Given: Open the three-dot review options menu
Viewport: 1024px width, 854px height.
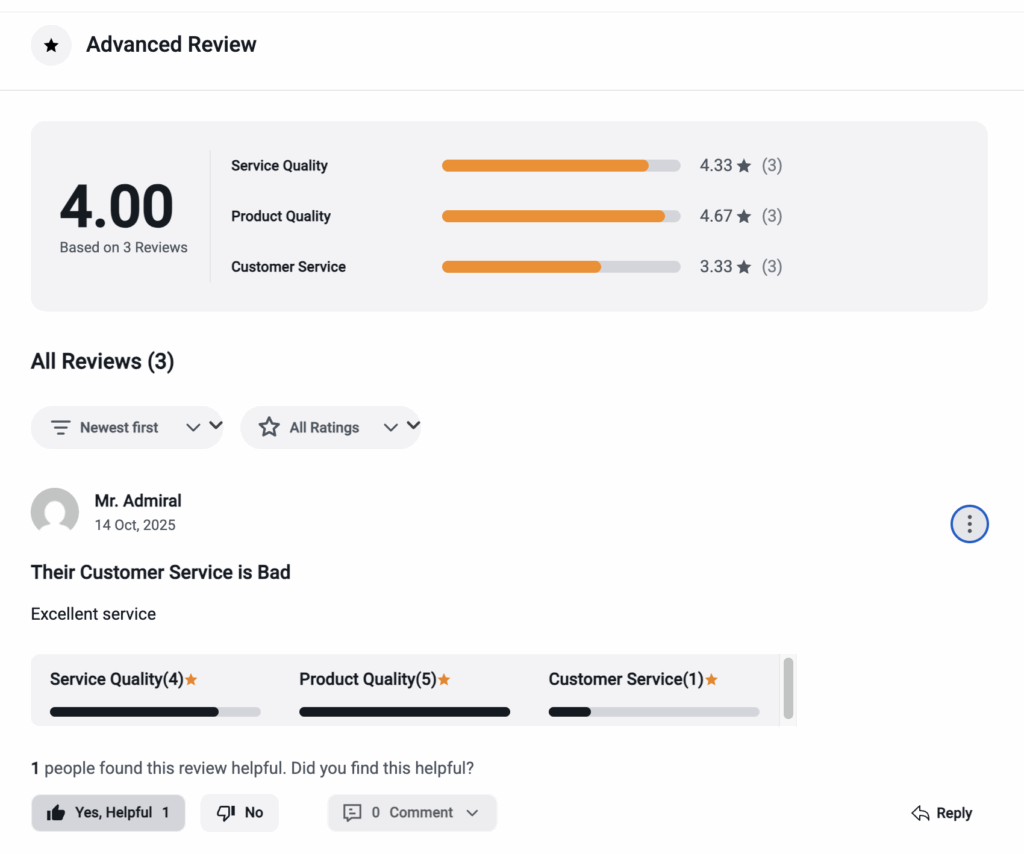Looking at the screenshot, I should point(969,524).
